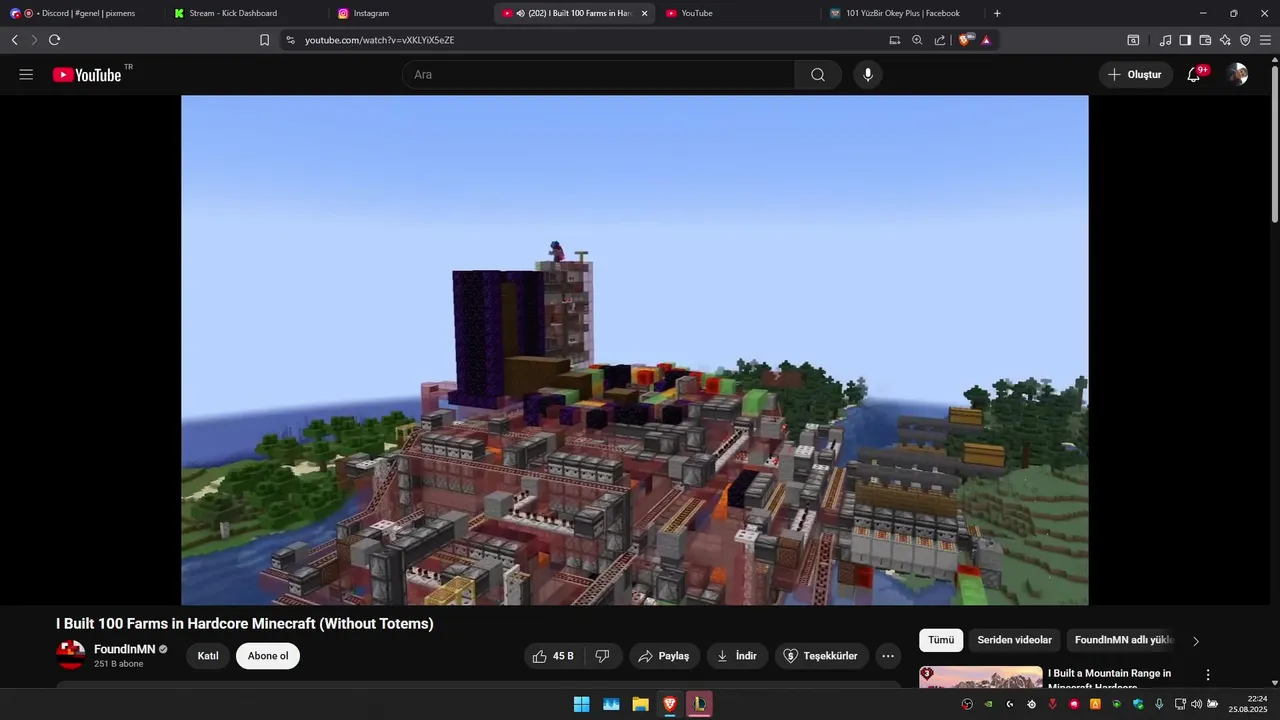Viewport: 1280px width, 720px height.
Task: Open a new browser tab
Action: click(x=997, y=13)
